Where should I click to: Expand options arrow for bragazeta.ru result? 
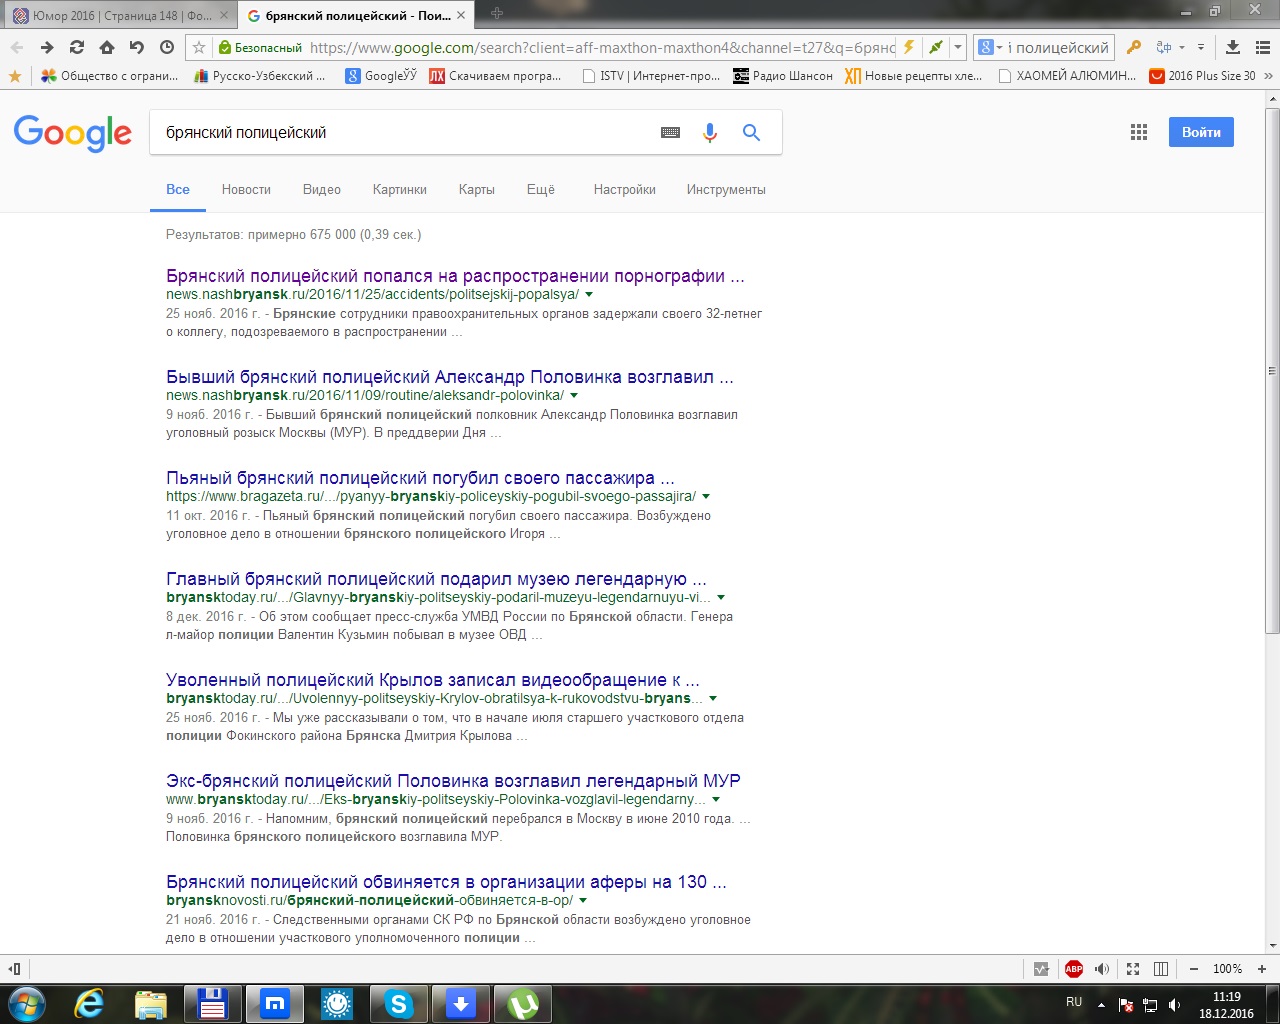click(706, 497)
